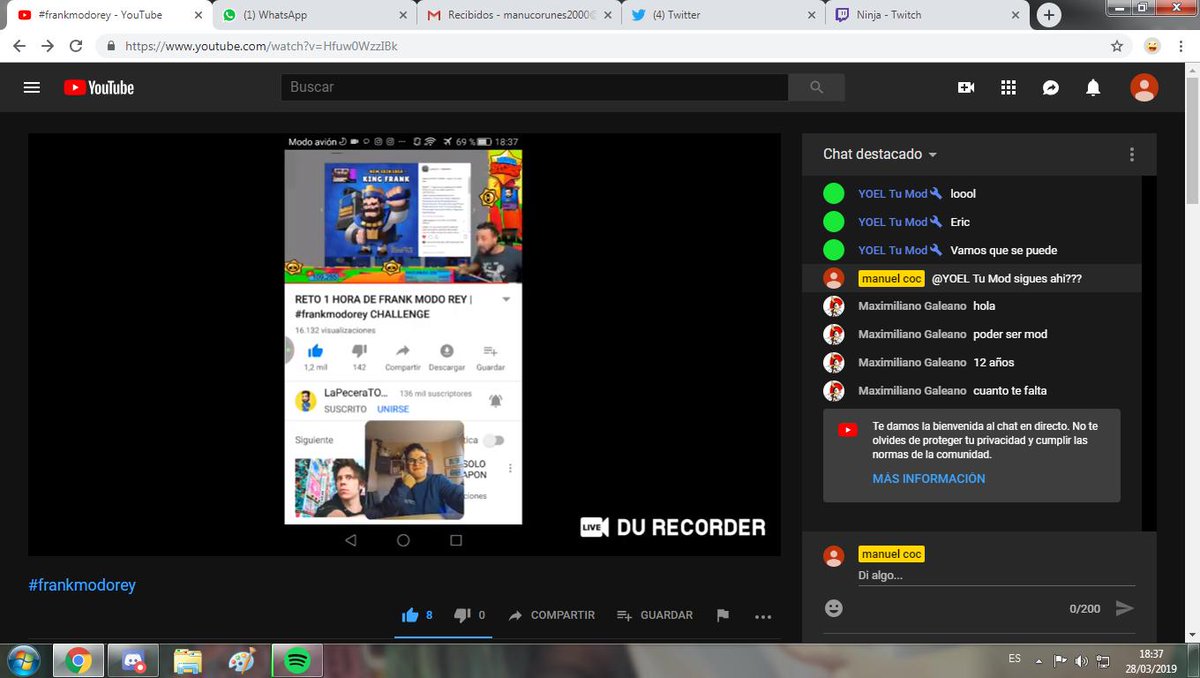The image size is (1200, 678).
Task: Select the #frankmodorey YouTube tab
Action: (x=110, y=15)
